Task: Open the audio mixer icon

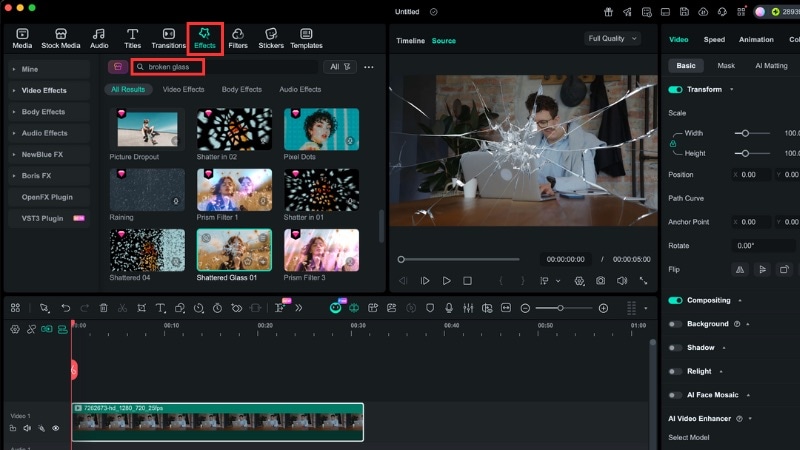Action: tap(468, 308)
